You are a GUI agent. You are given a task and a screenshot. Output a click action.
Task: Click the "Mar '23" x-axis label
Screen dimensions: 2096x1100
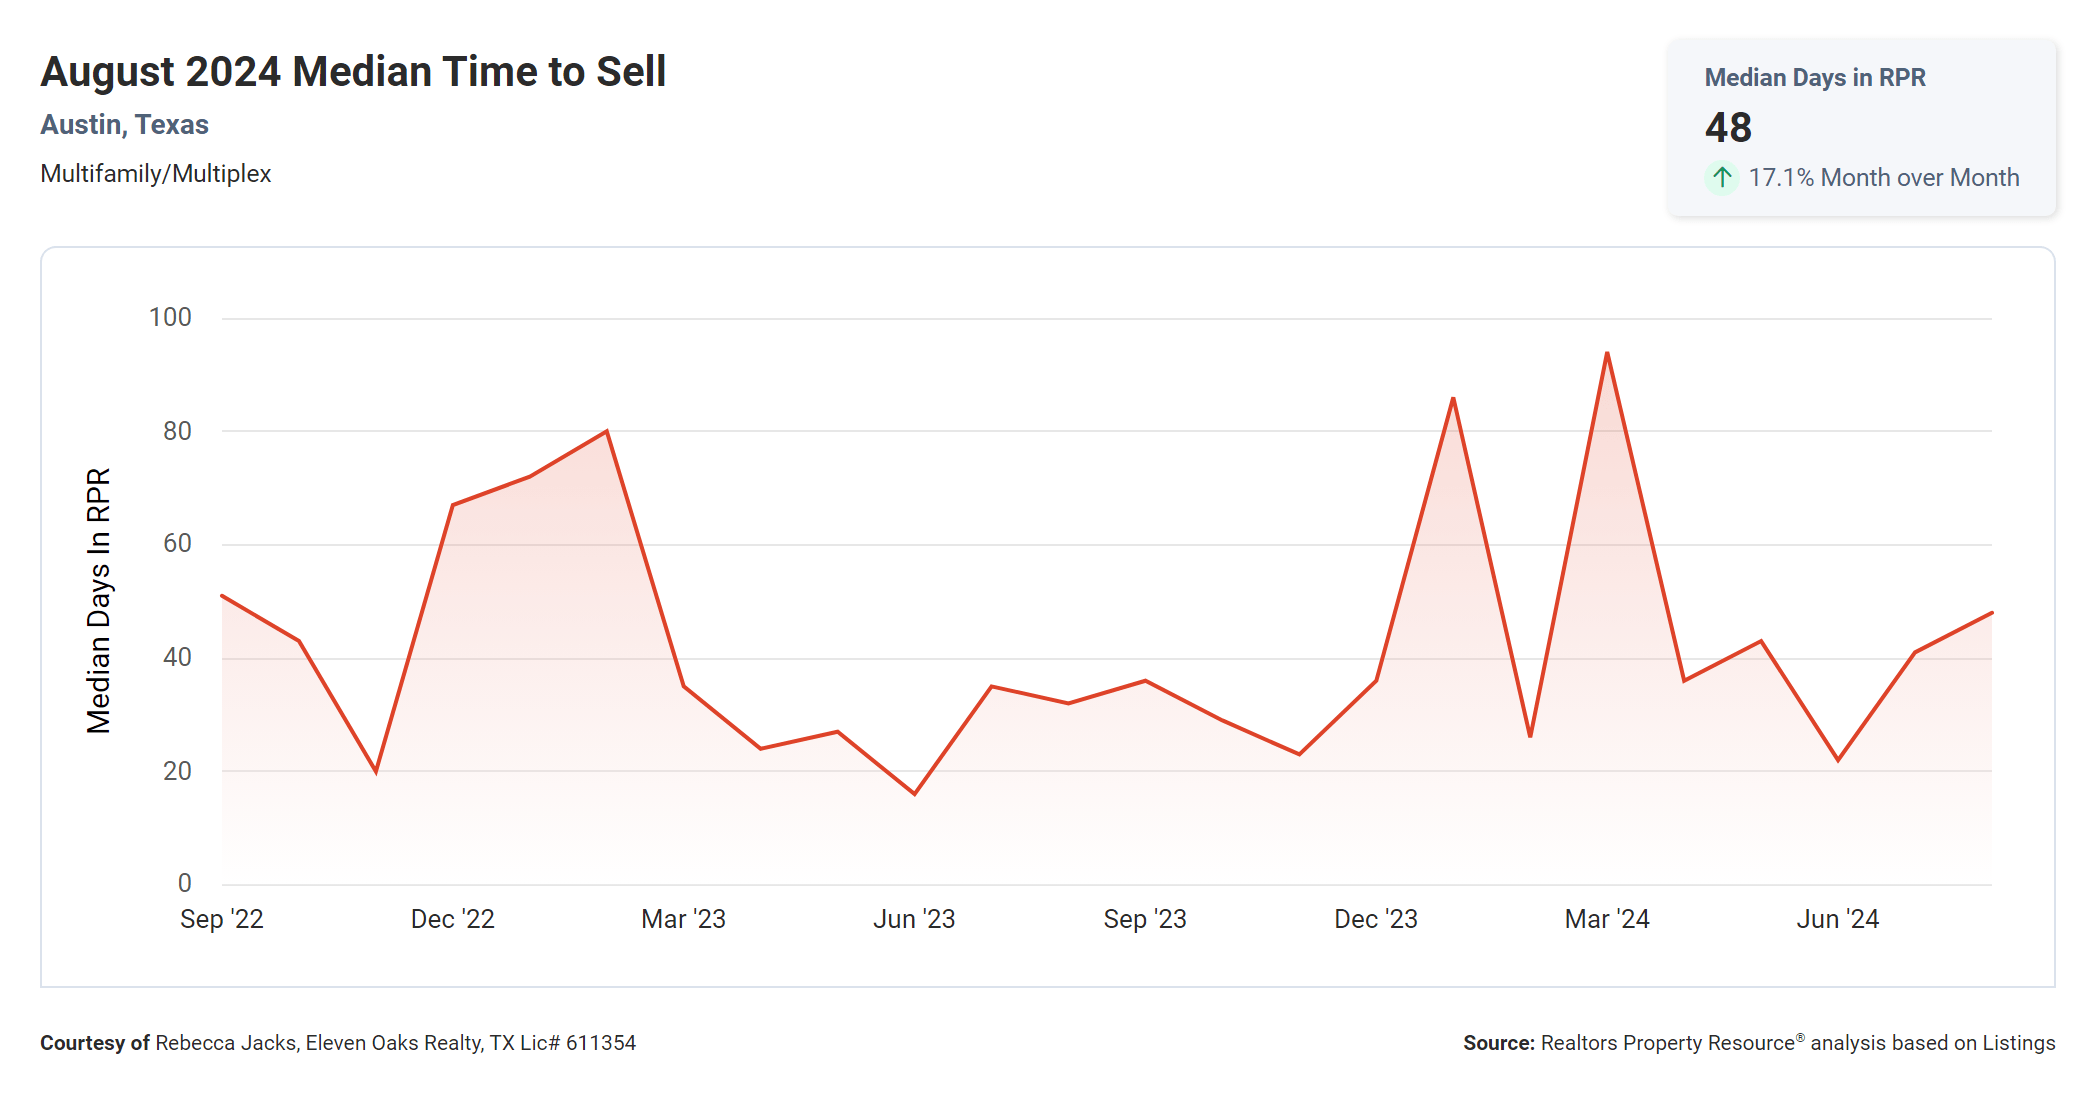pyautogui.click(x=683, y=919)
